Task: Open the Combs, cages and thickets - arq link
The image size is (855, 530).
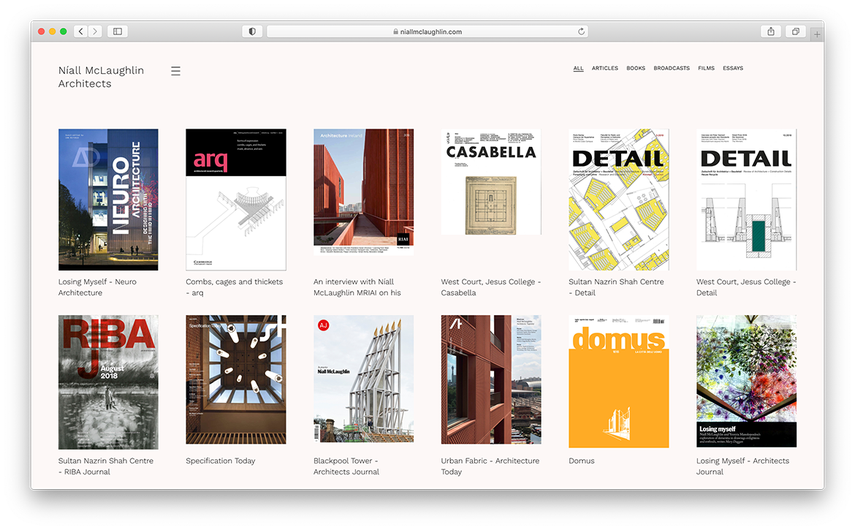Action: (x=234, y=282)
